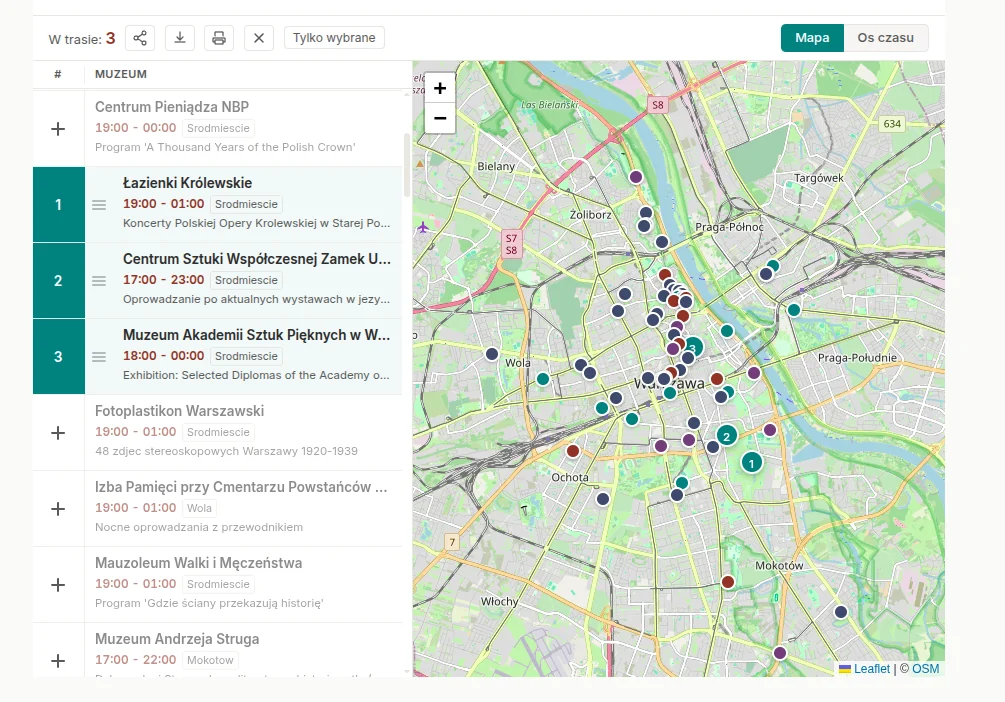Click drag handle of Centrum Sztuki Współczesnej row

(x=99, y=281)
